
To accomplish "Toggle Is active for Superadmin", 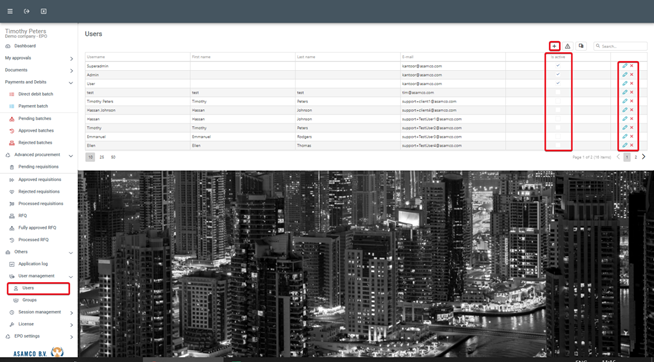I will click(x=558, y=66).
